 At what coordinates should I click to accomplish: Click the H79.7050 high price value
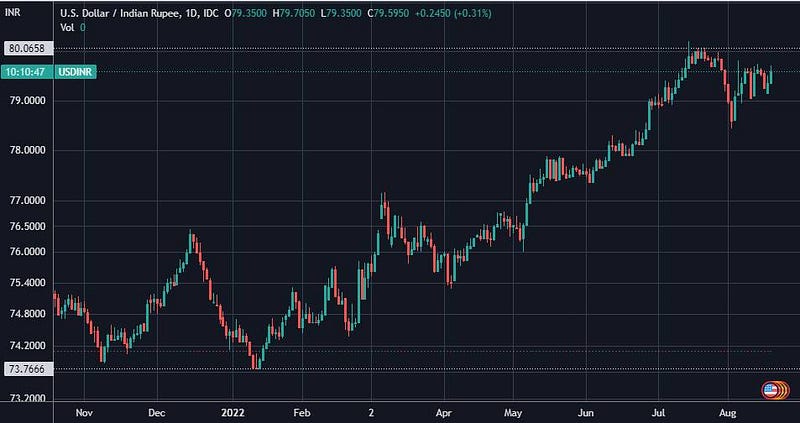click(x=292, y=14)
